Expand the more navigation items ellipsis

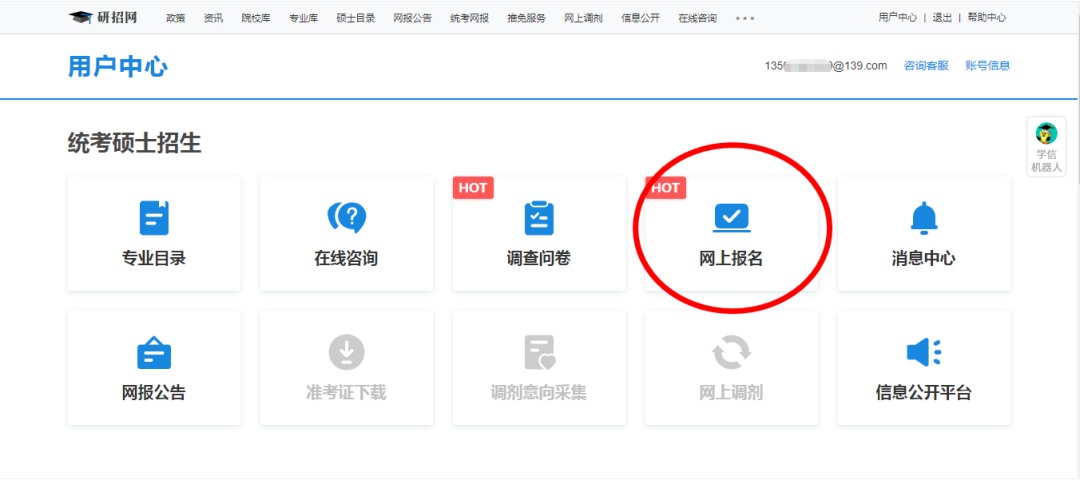[745, 18]
